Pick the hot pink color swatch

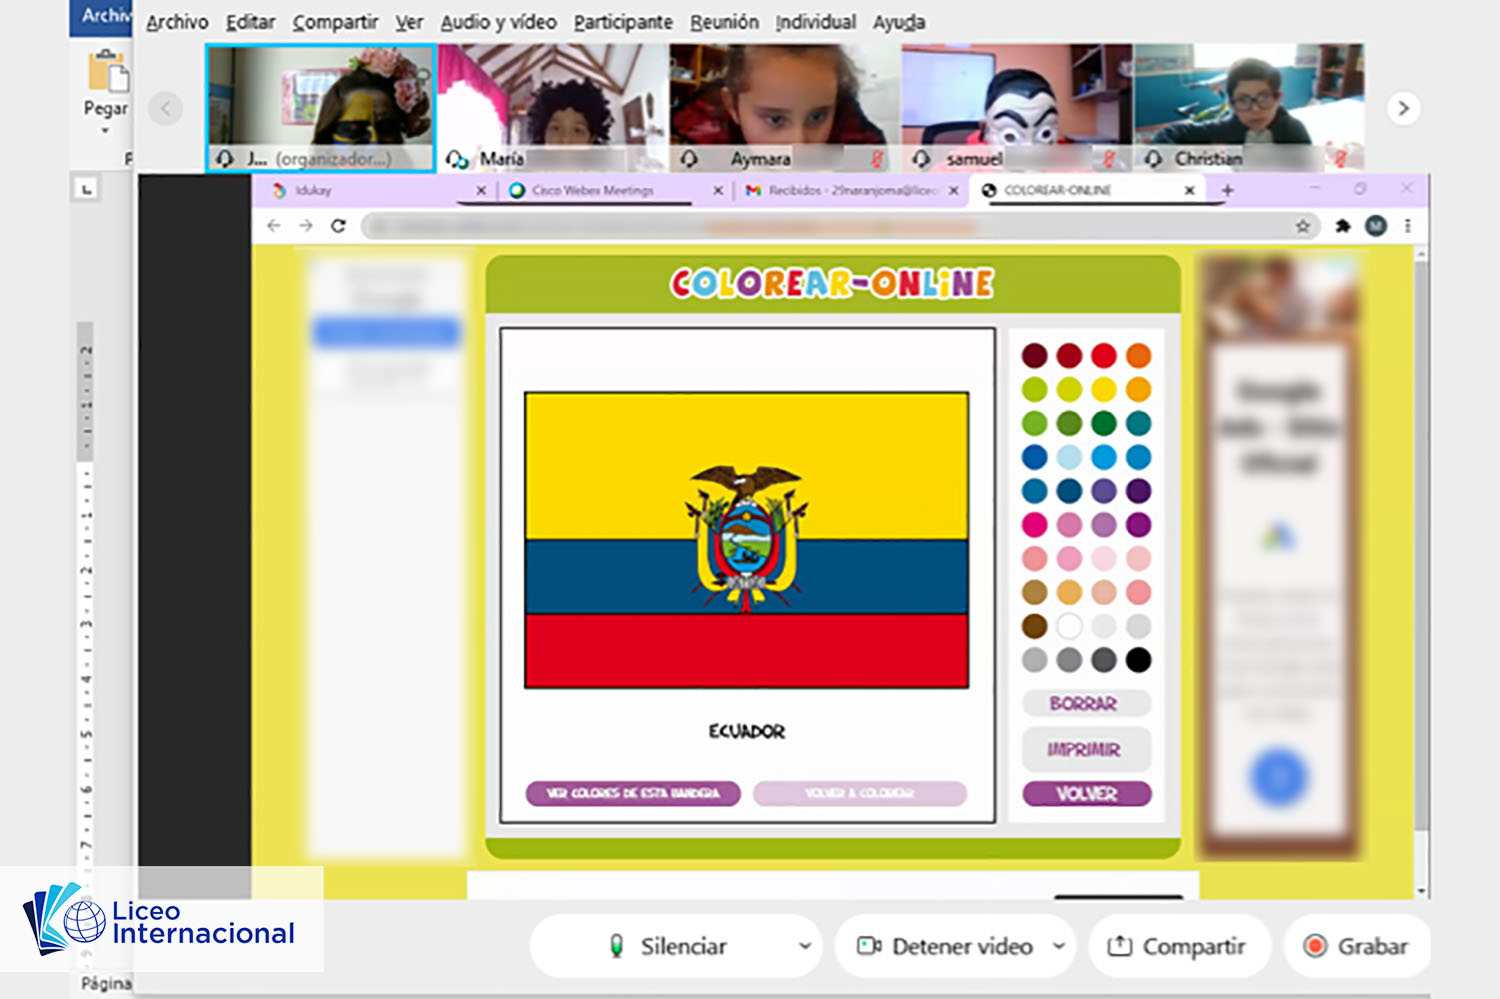1035,524
